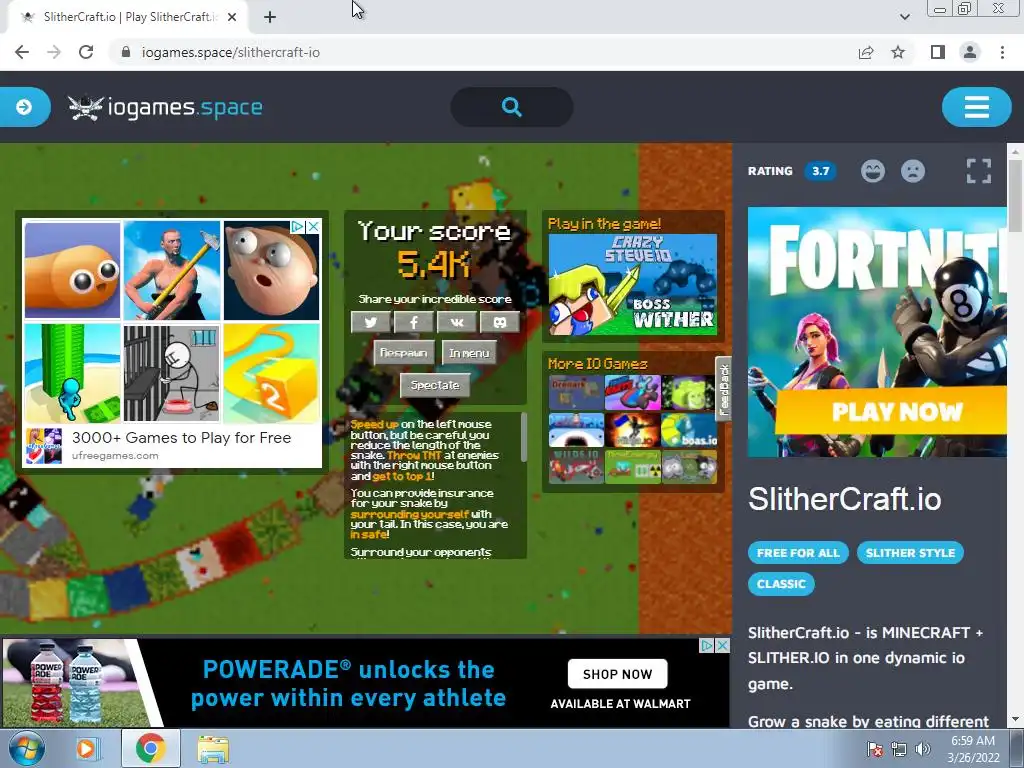Bookmark this page with the star
Image resolution: width=1024 pixels, height=768 pixels.
point(898,52)
